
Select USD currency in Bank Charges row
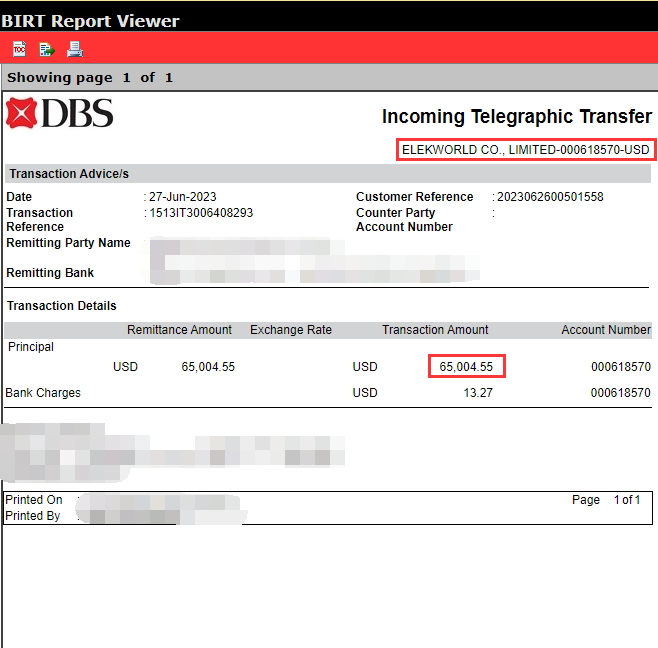tap(365, 393)
